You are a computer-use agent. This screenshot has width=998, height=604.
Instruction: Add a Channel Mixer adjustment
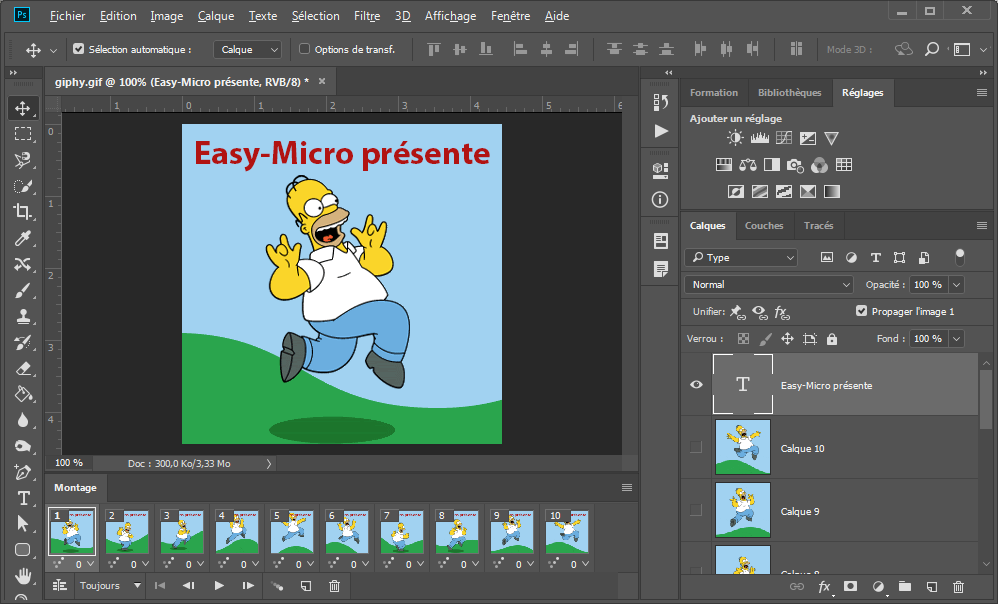820,165
